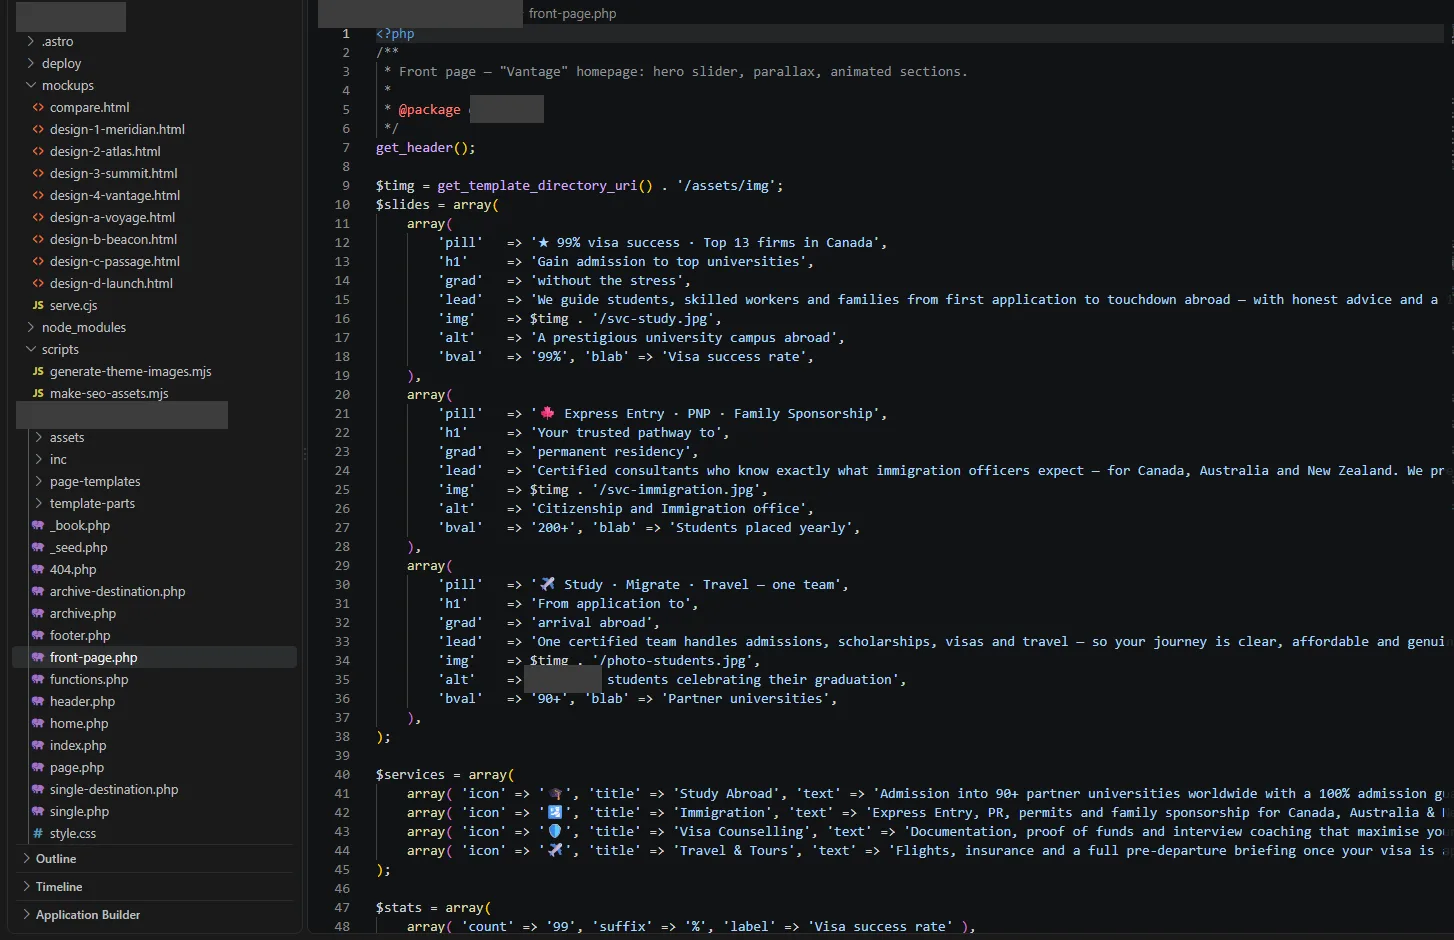
Task: Select the front-page.php editor tab
Action: click(572, 13)
